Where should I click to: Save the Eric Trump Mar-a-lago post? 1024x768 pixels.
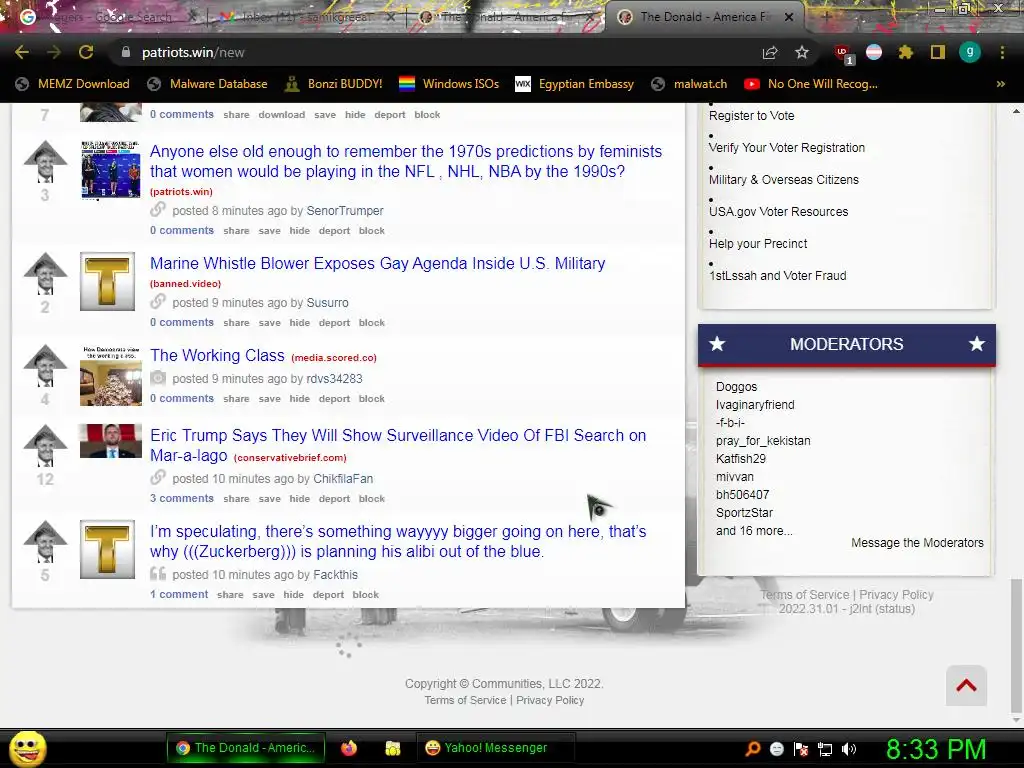tap(269, 498)
